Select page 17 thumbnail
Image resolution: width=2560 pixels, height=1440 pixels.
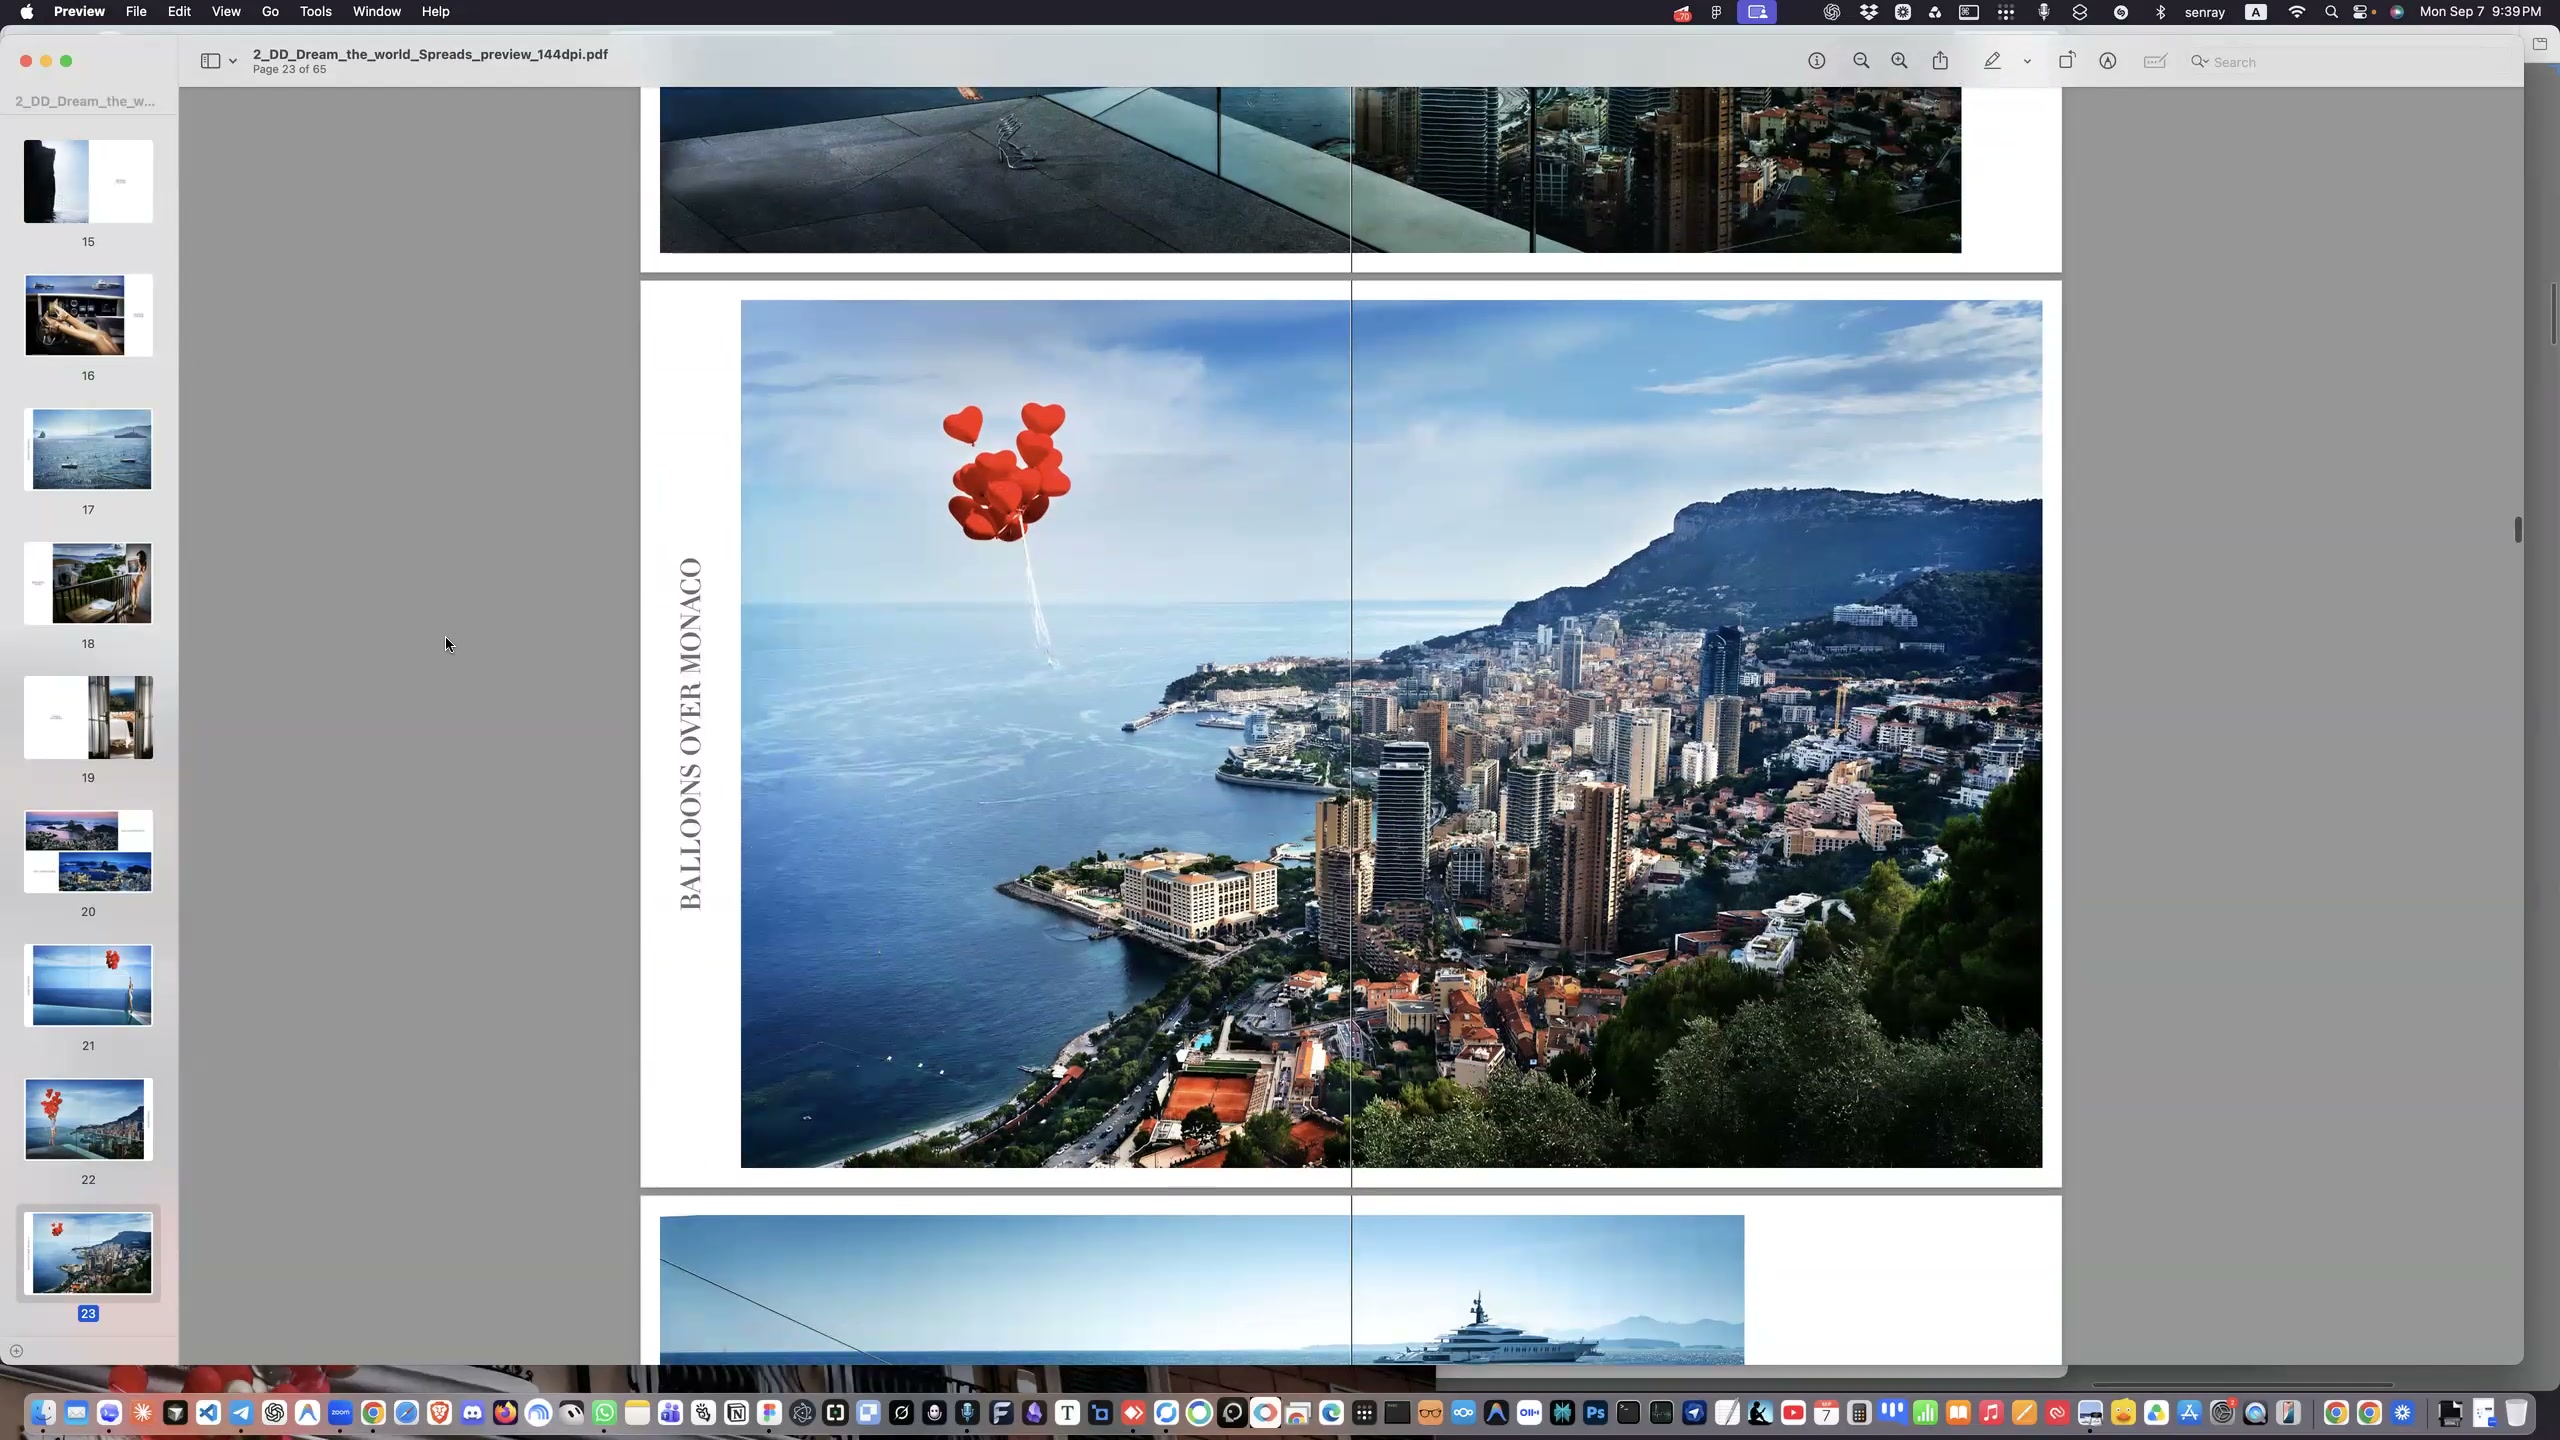click(89, 449)
